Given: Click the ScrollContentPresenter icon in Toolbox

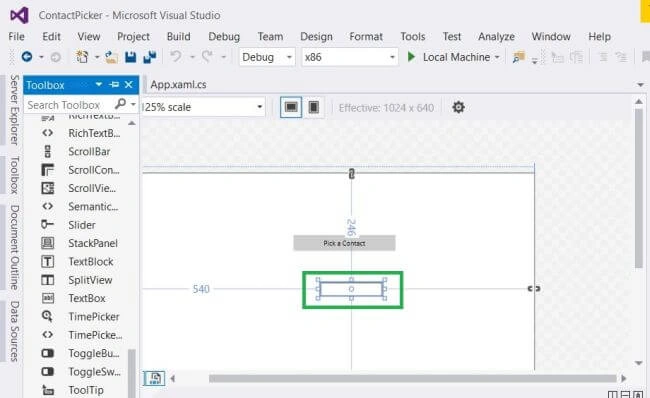Looking at the screenshot, I should [x=48, y=170].
